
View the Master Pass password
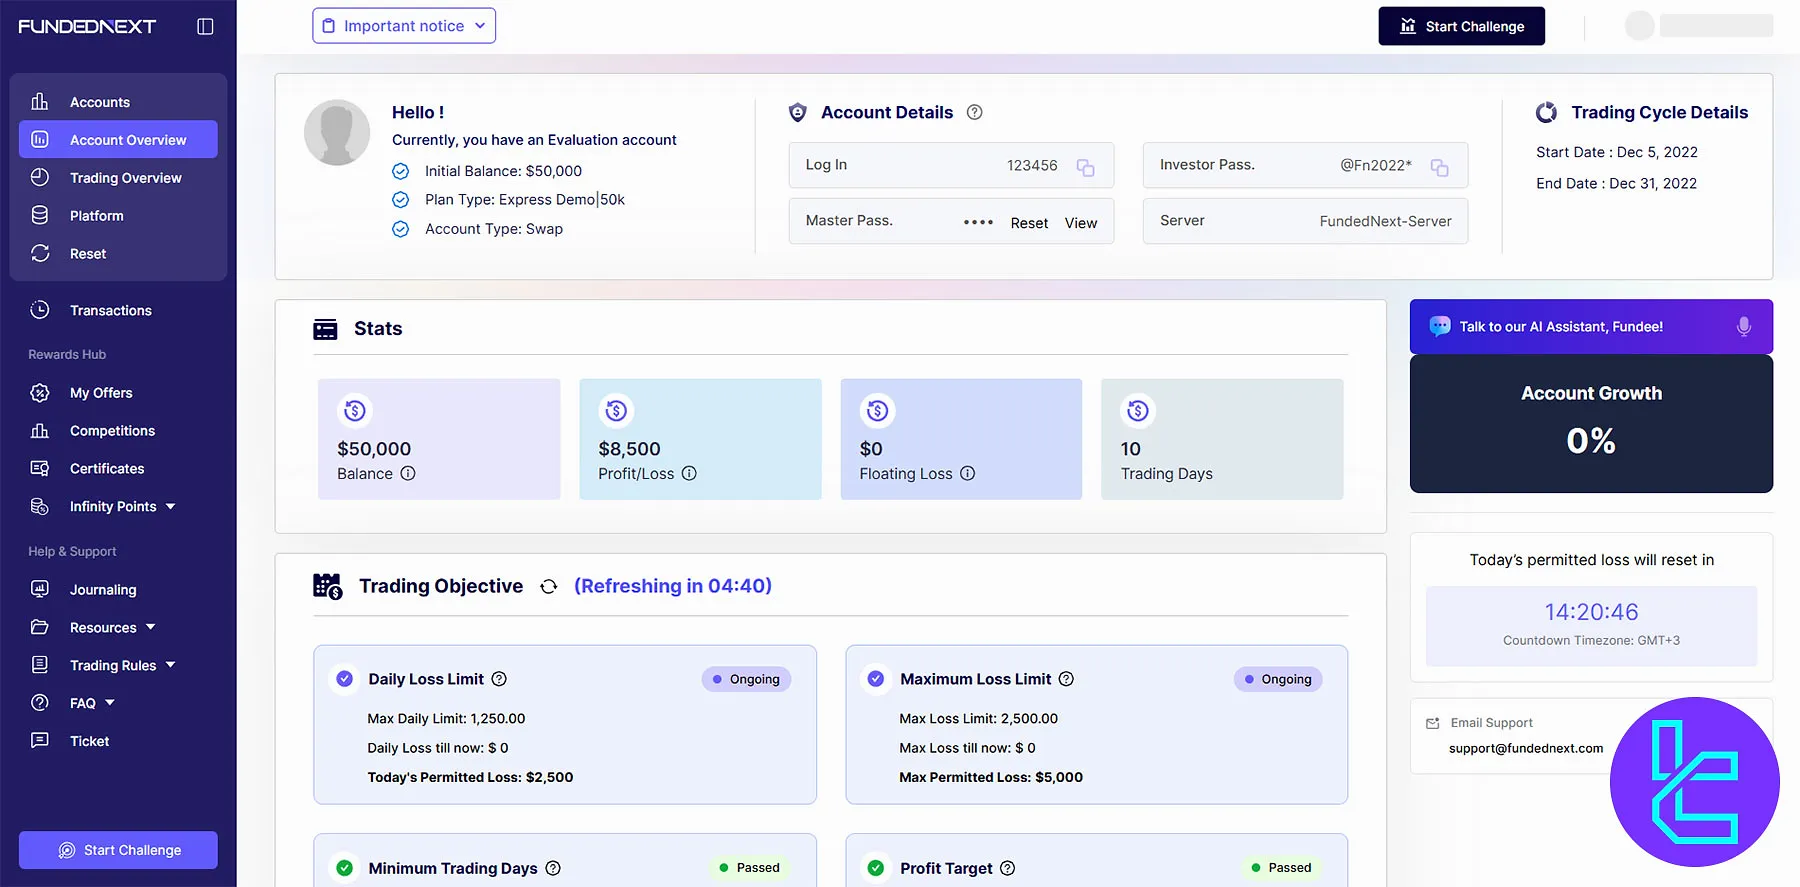click(x=1080, y=223)
